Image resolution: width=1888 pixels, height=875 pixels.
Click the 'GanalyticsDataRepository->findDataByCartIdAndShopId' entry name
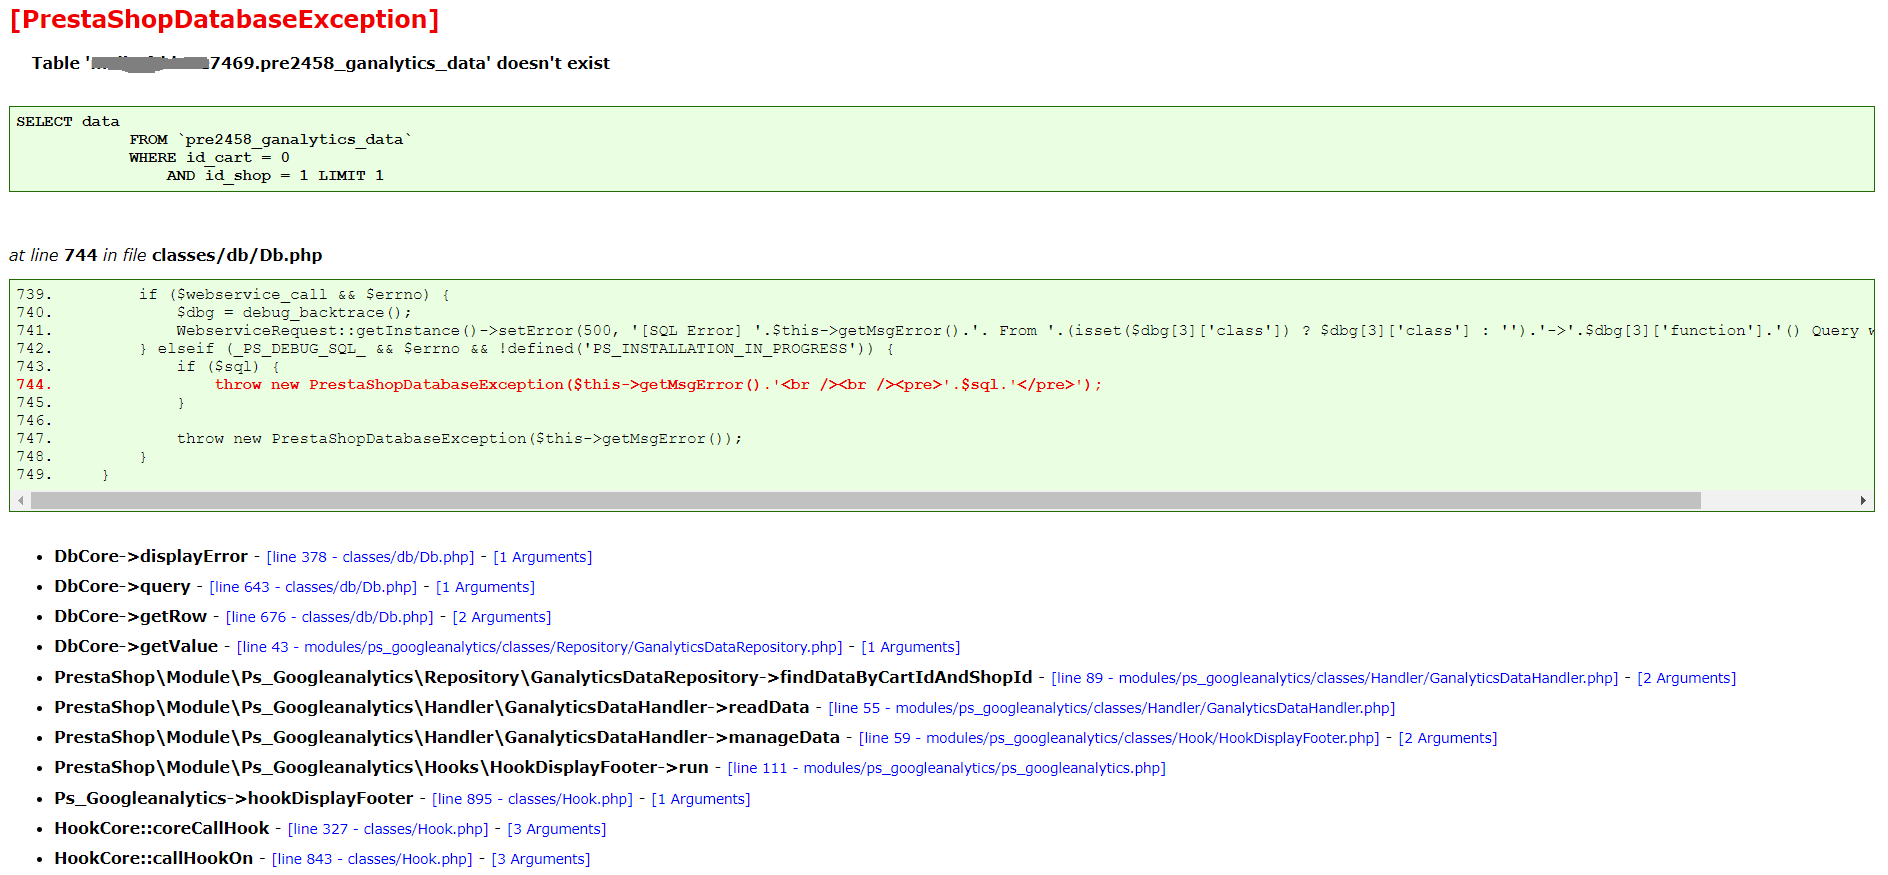point(543,677)
